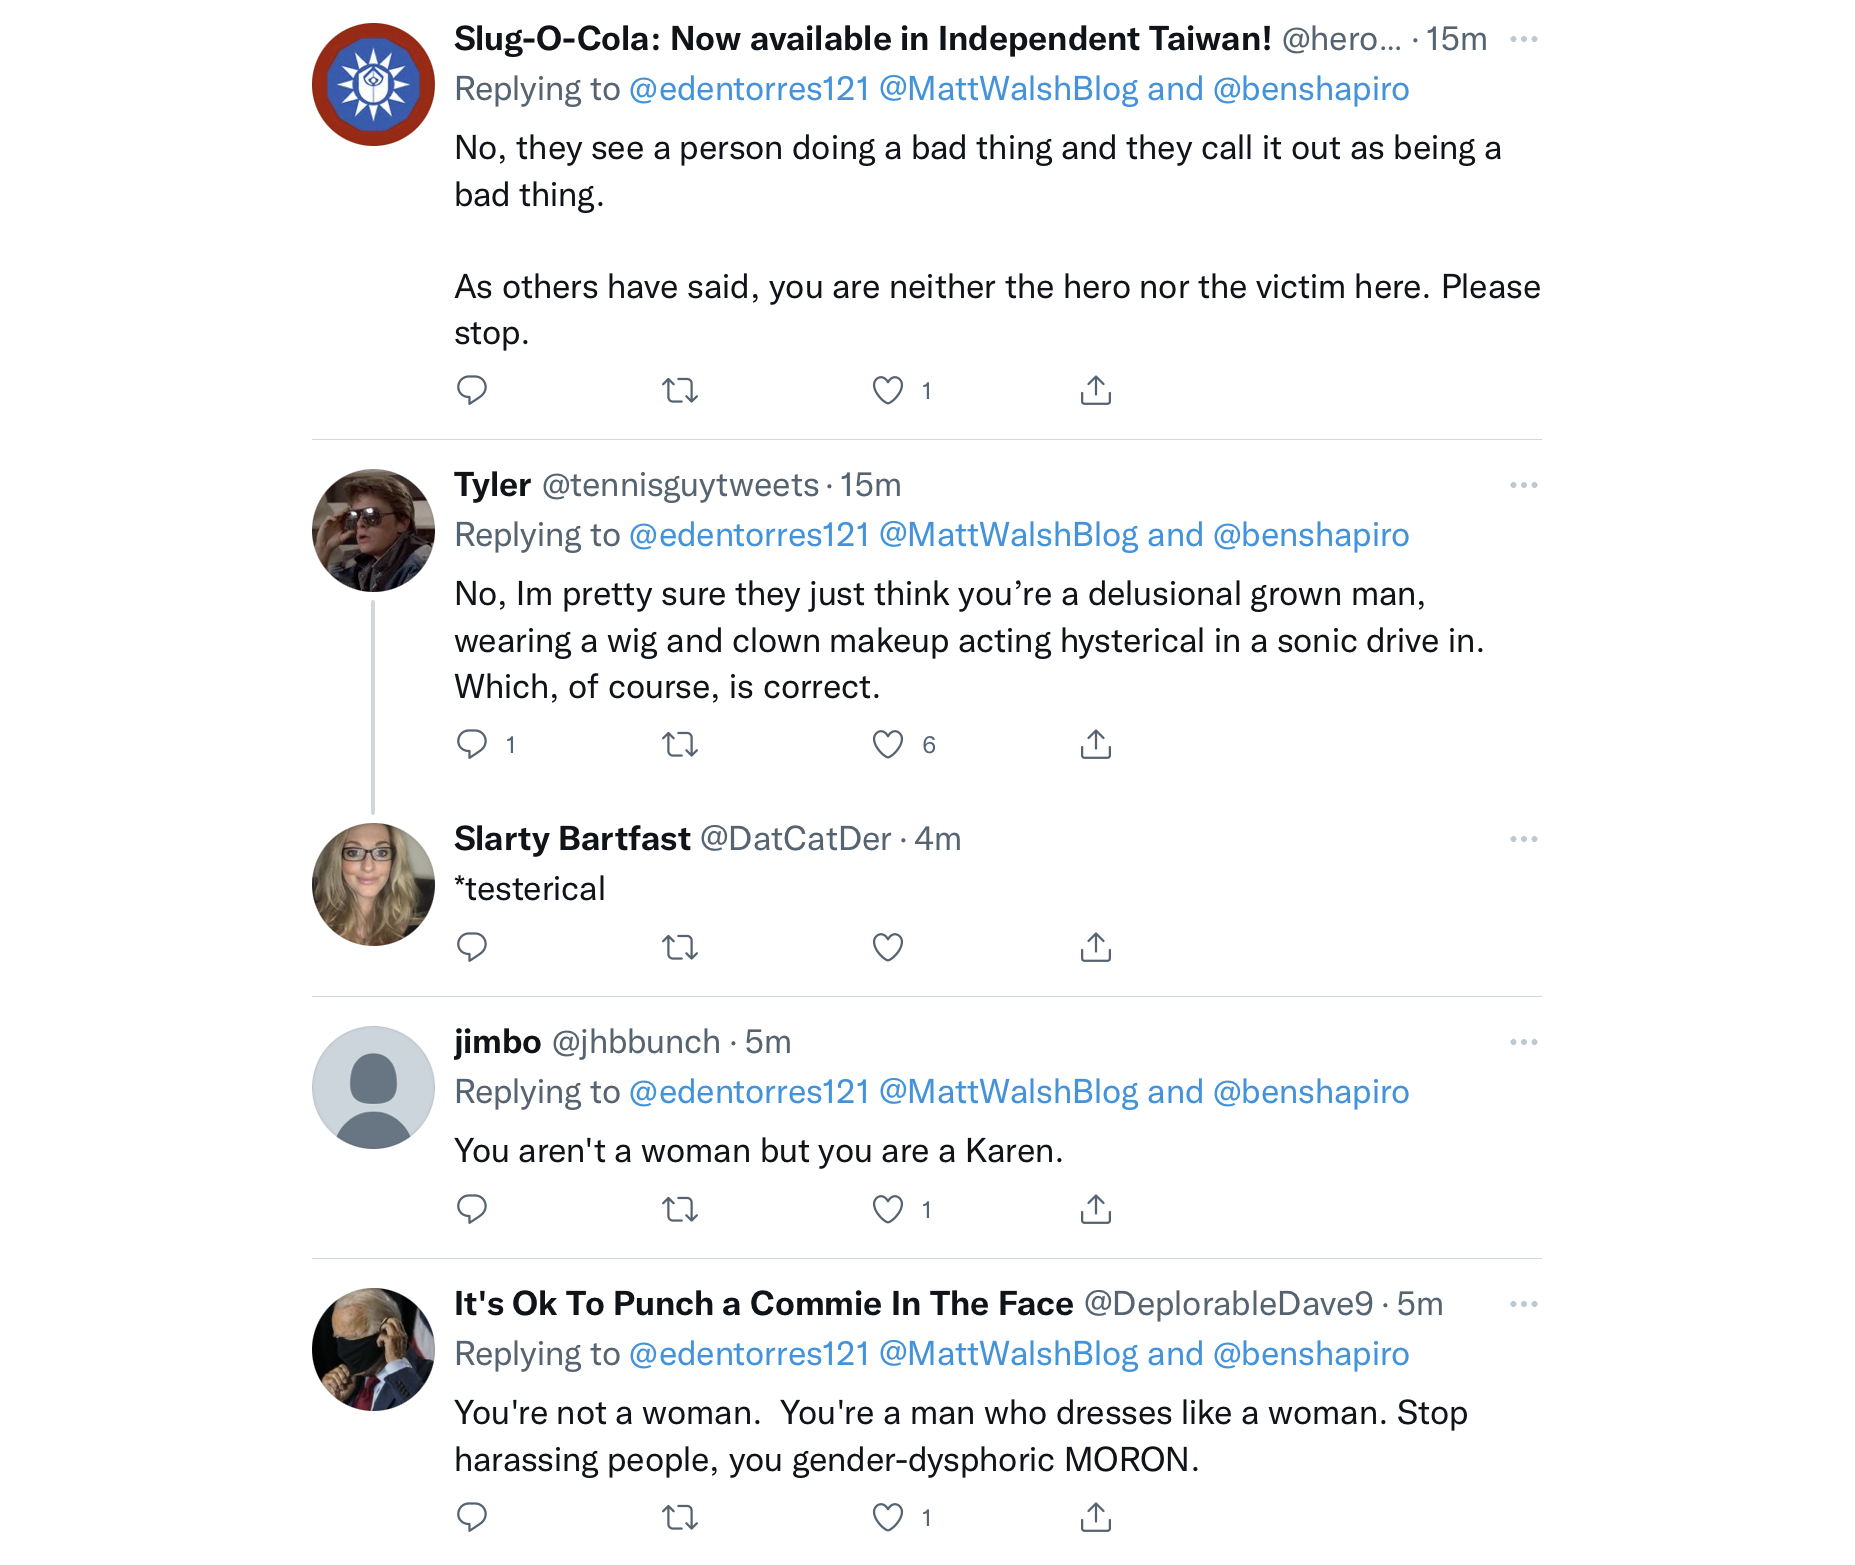
Task: Open more options on DeplorableDave9's tweet
Action: tap(1523, 1304)
